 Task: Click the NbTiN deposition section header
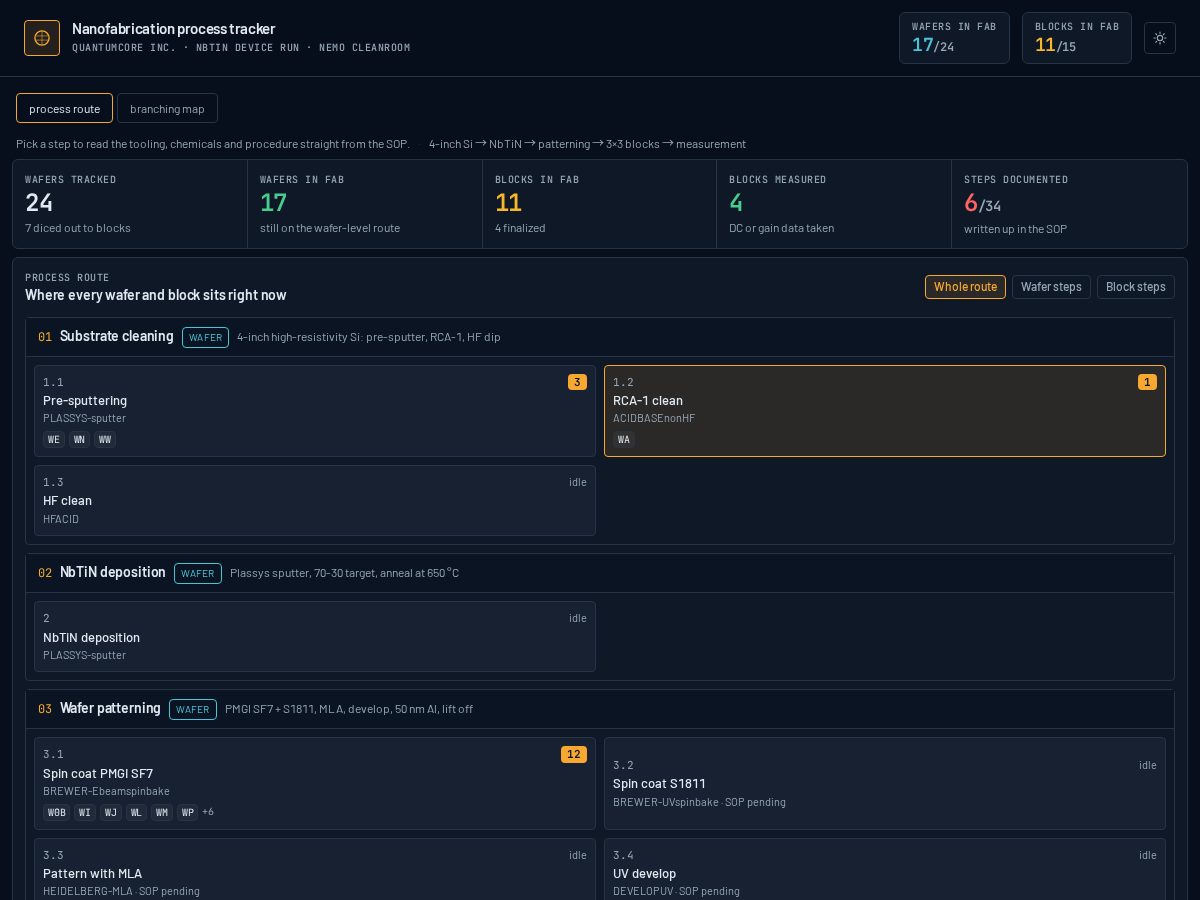click(x=600, y=573)
